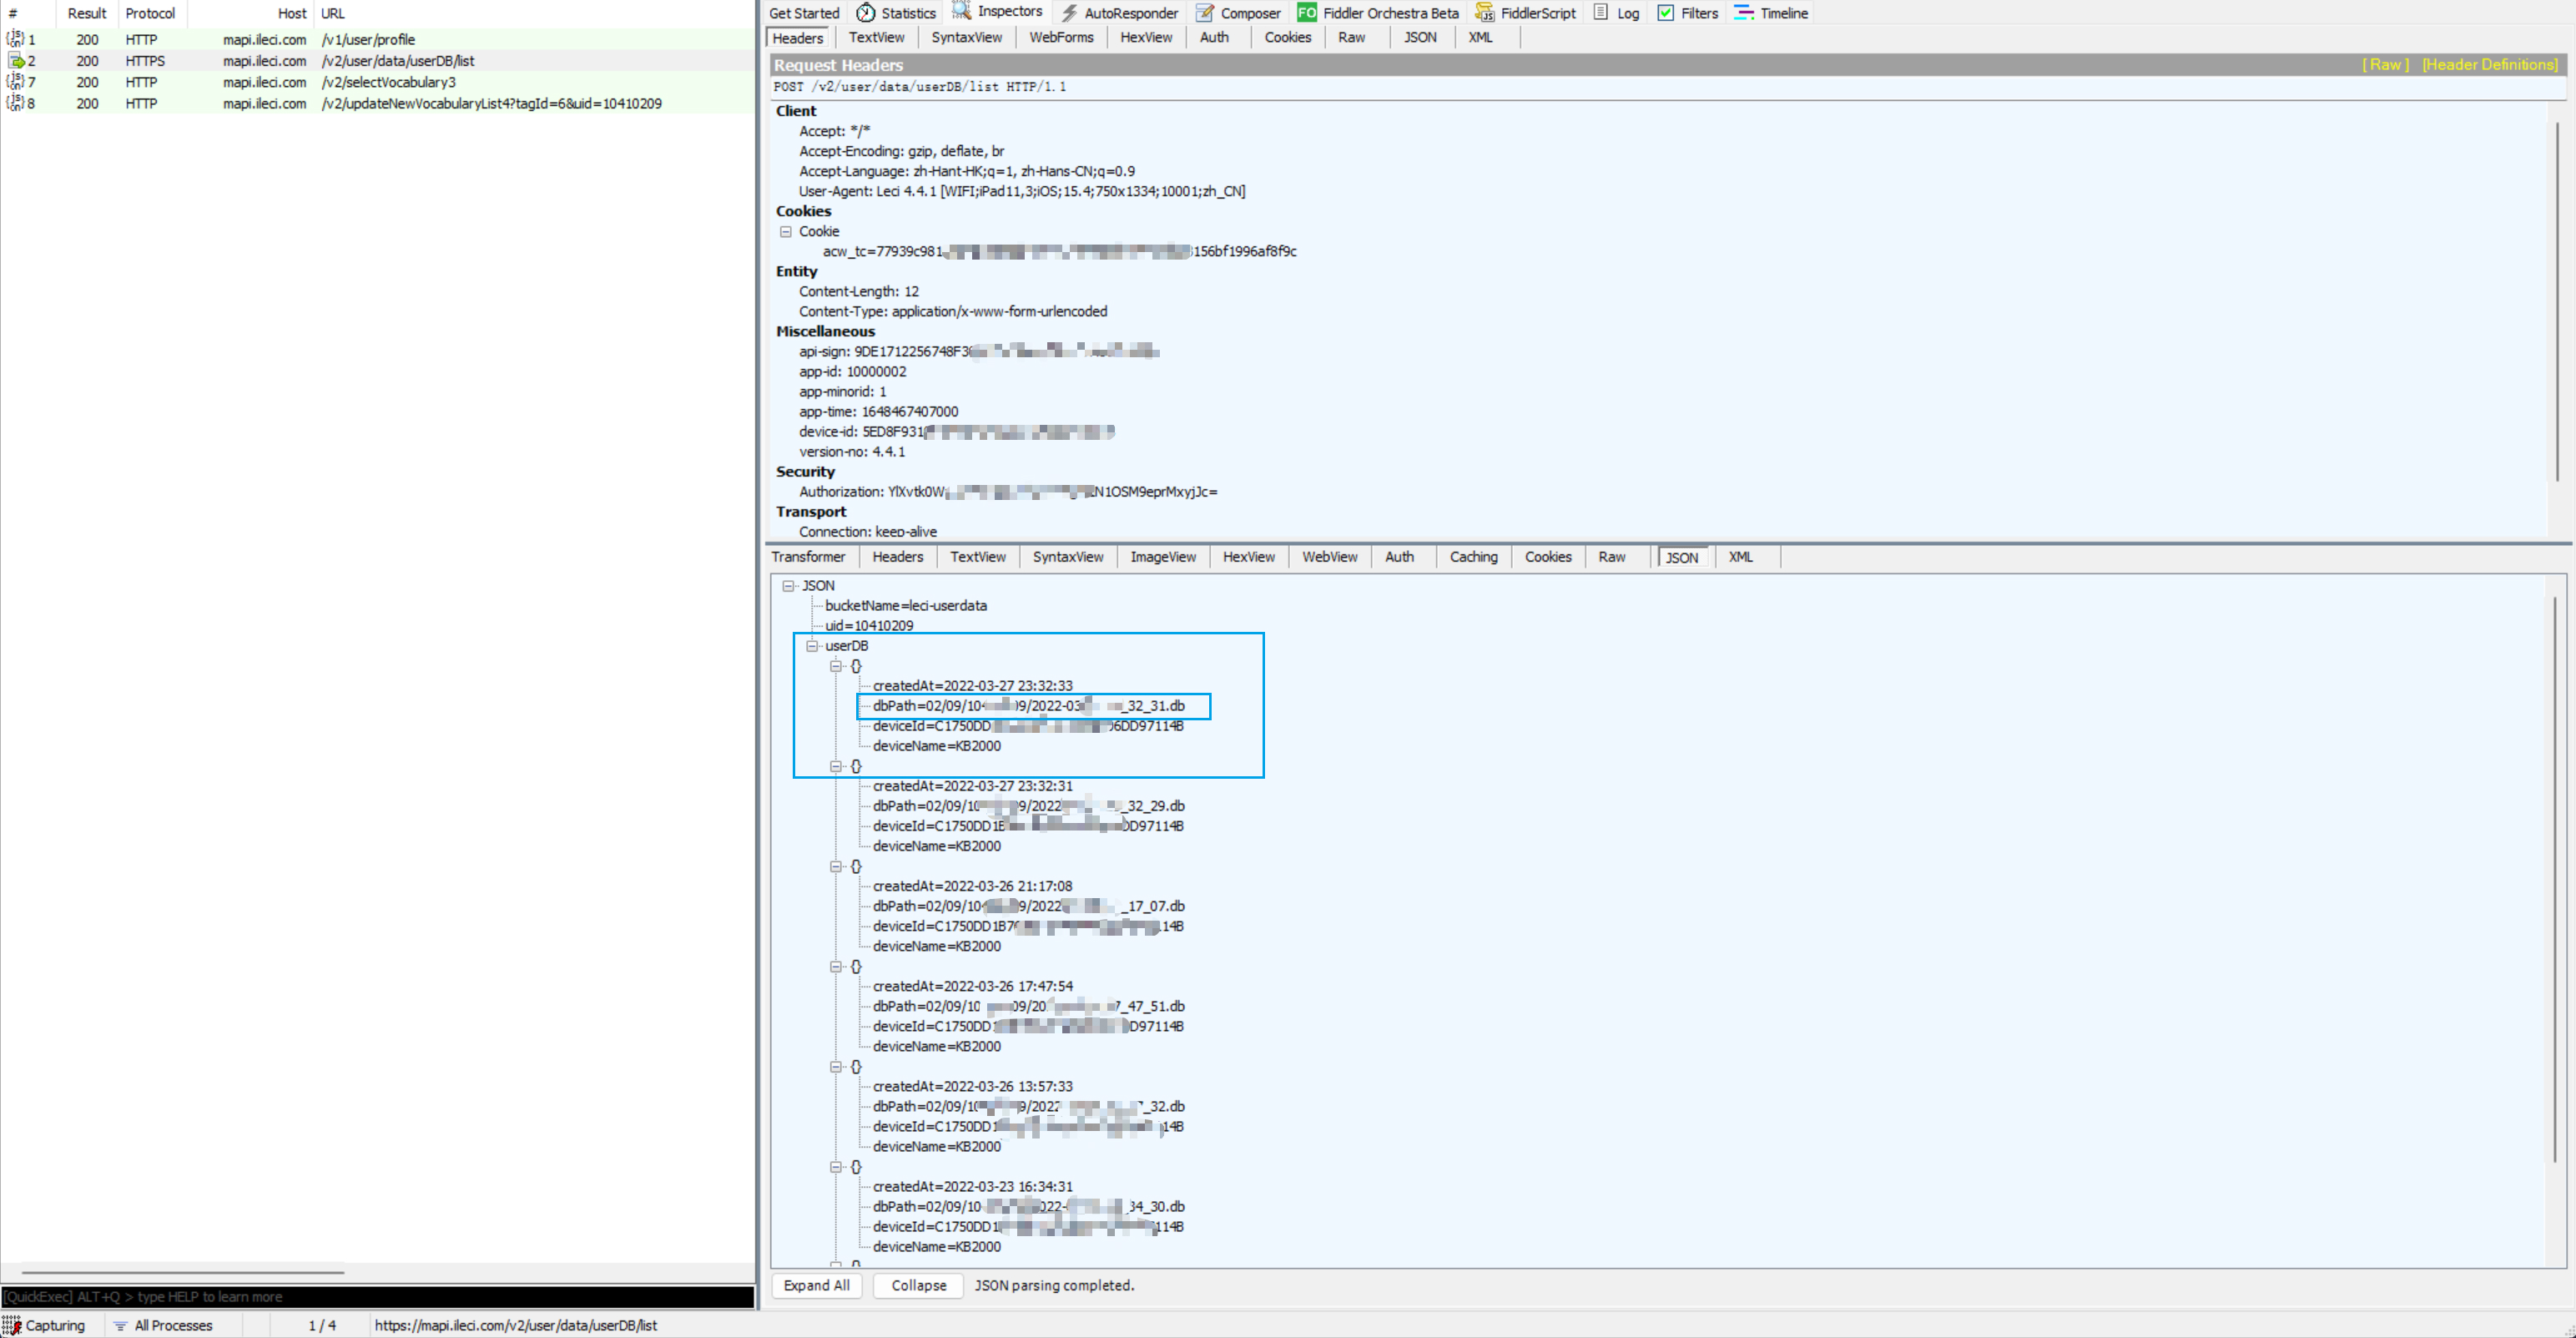Image resolution: width=2576 pixels, height=1338 pixels.
Task: Click the QuickExec command input box
Action: tap(378, 1297)
